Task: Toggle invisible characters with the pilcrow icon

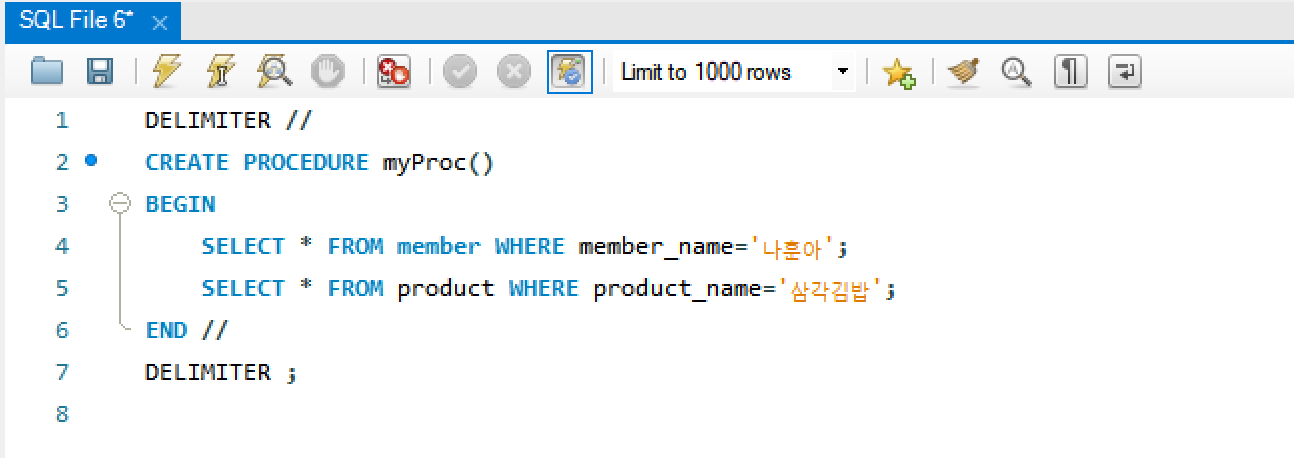Action: coord(1071,72)
